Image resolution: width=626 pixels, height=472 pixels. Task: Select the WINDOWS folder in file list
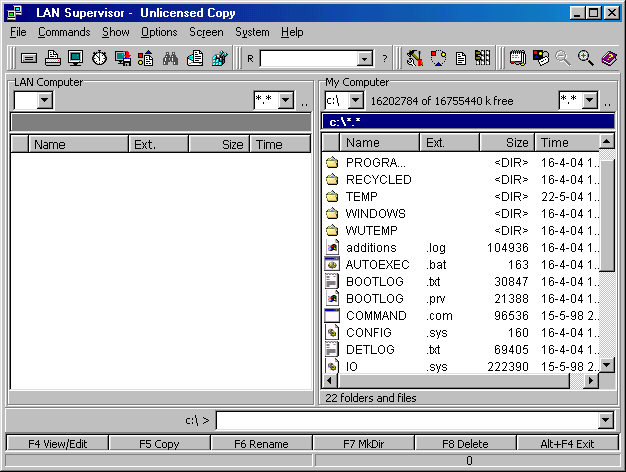(x=375, y=214)
